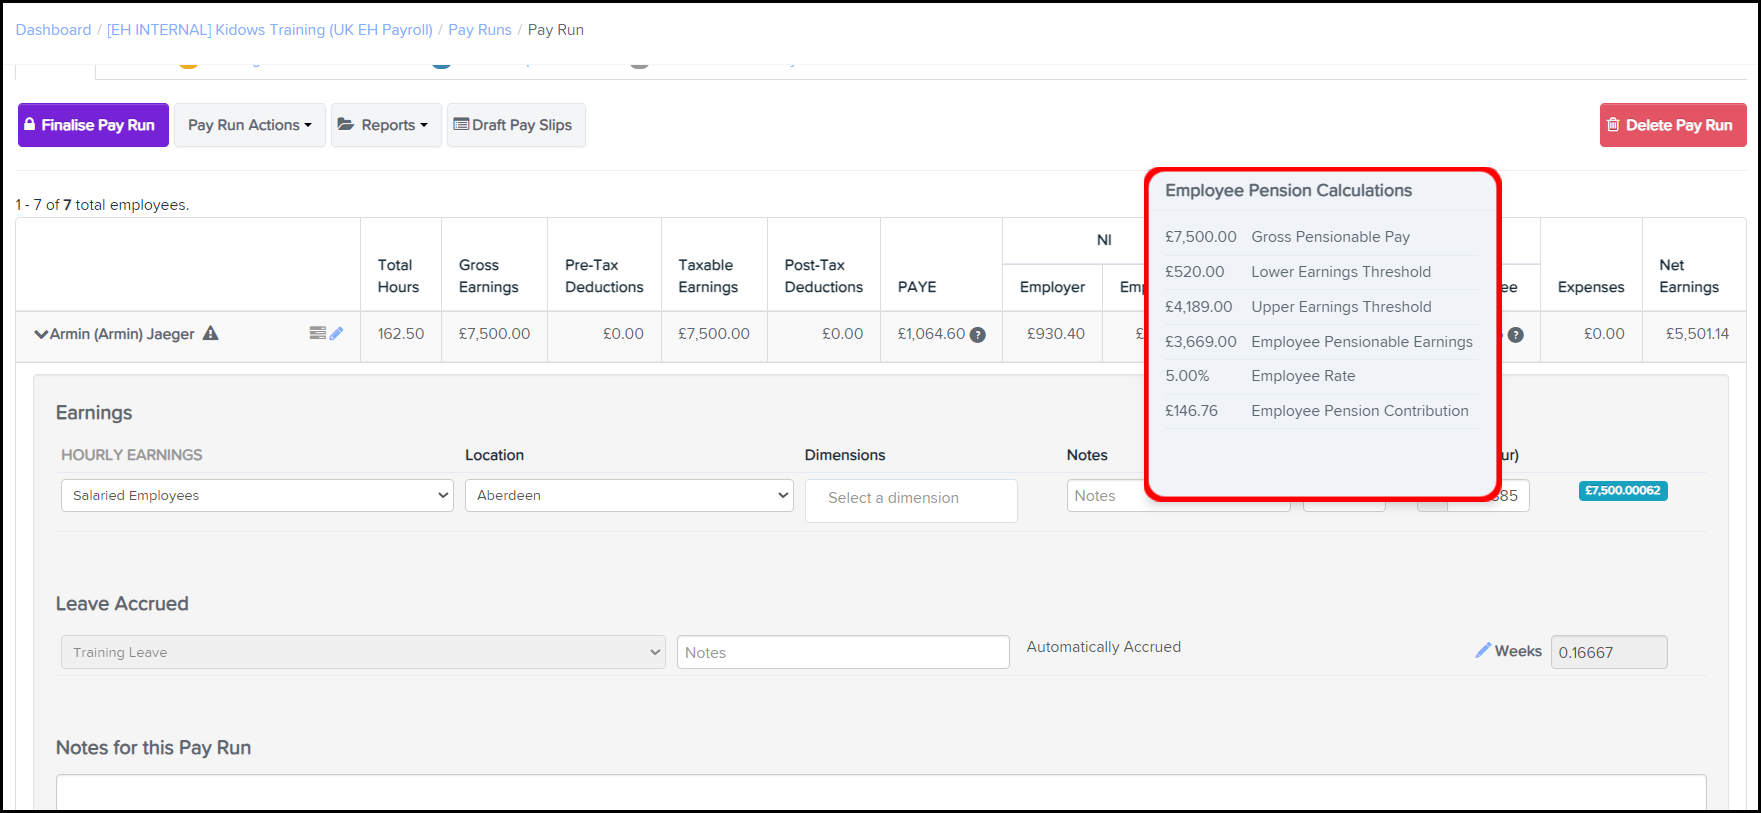
Task: Click the Delete Pay Run button
Action: point(1672,125)
